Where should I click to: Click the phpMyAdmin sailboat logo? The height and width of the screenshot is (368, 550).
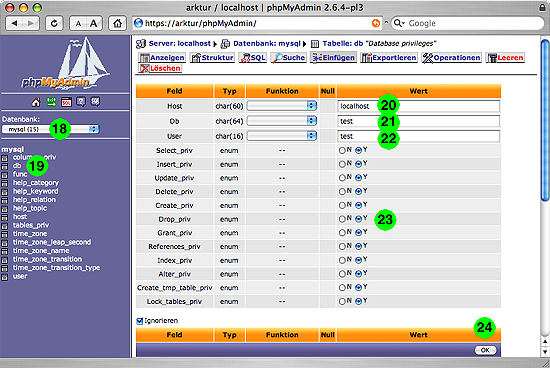(65, 63)
